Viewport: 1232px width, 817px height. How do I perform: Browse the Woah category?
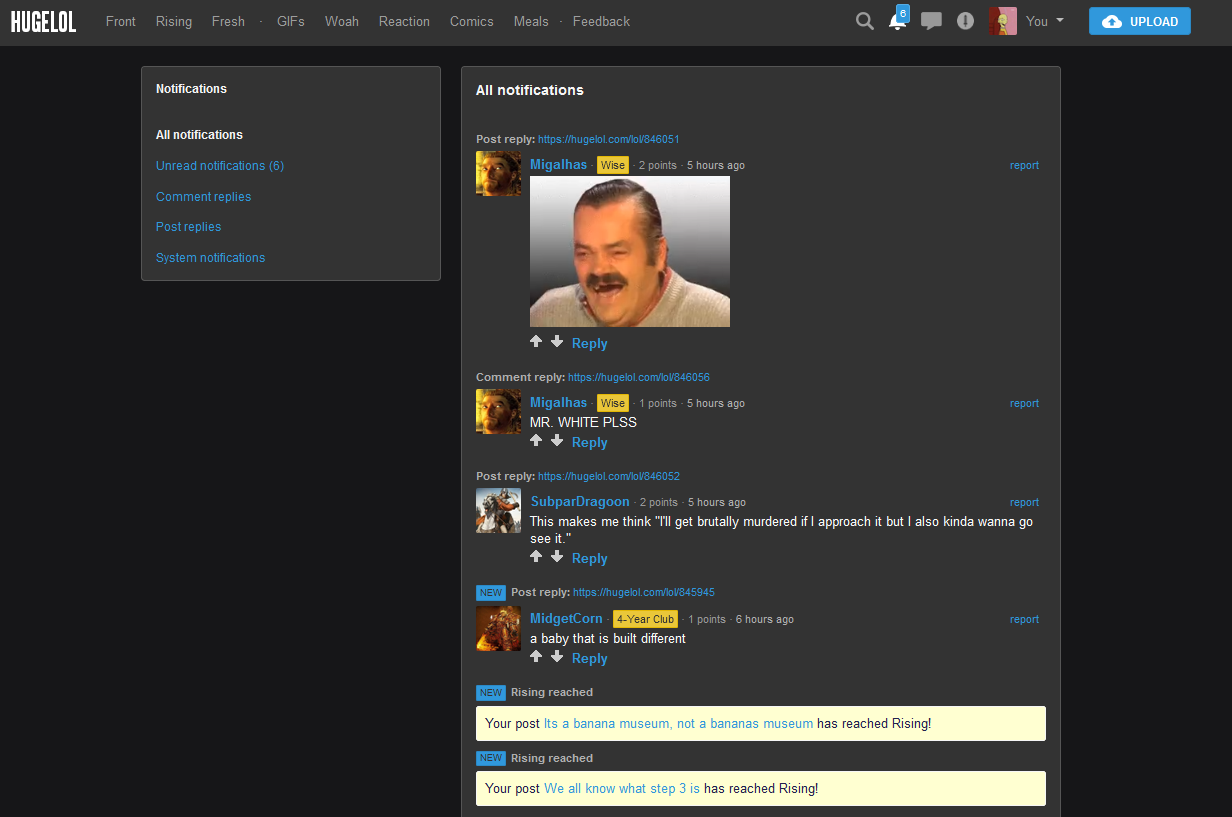tap(342, 21)
